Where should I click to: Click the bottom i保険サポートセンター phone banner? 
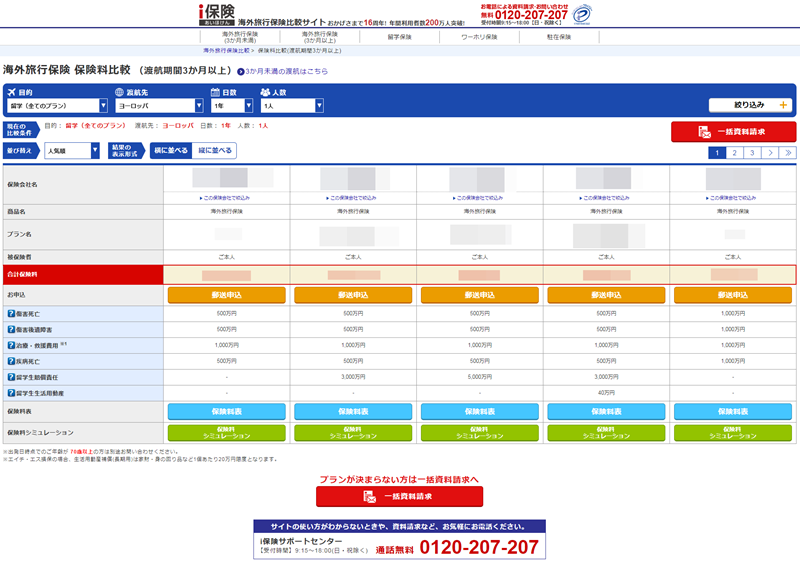(399, 540)
